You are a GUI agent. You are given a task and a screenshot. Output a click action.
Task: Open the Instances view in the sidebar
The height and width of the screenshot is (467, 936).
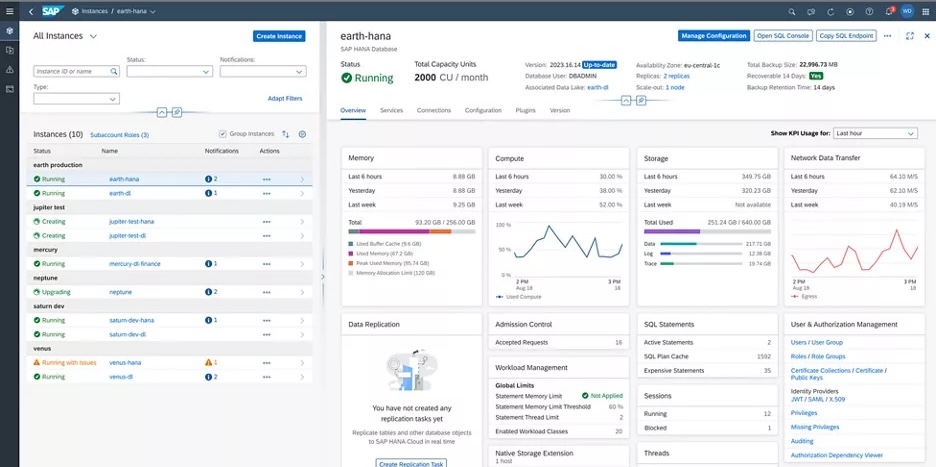(x=10, y=30)
